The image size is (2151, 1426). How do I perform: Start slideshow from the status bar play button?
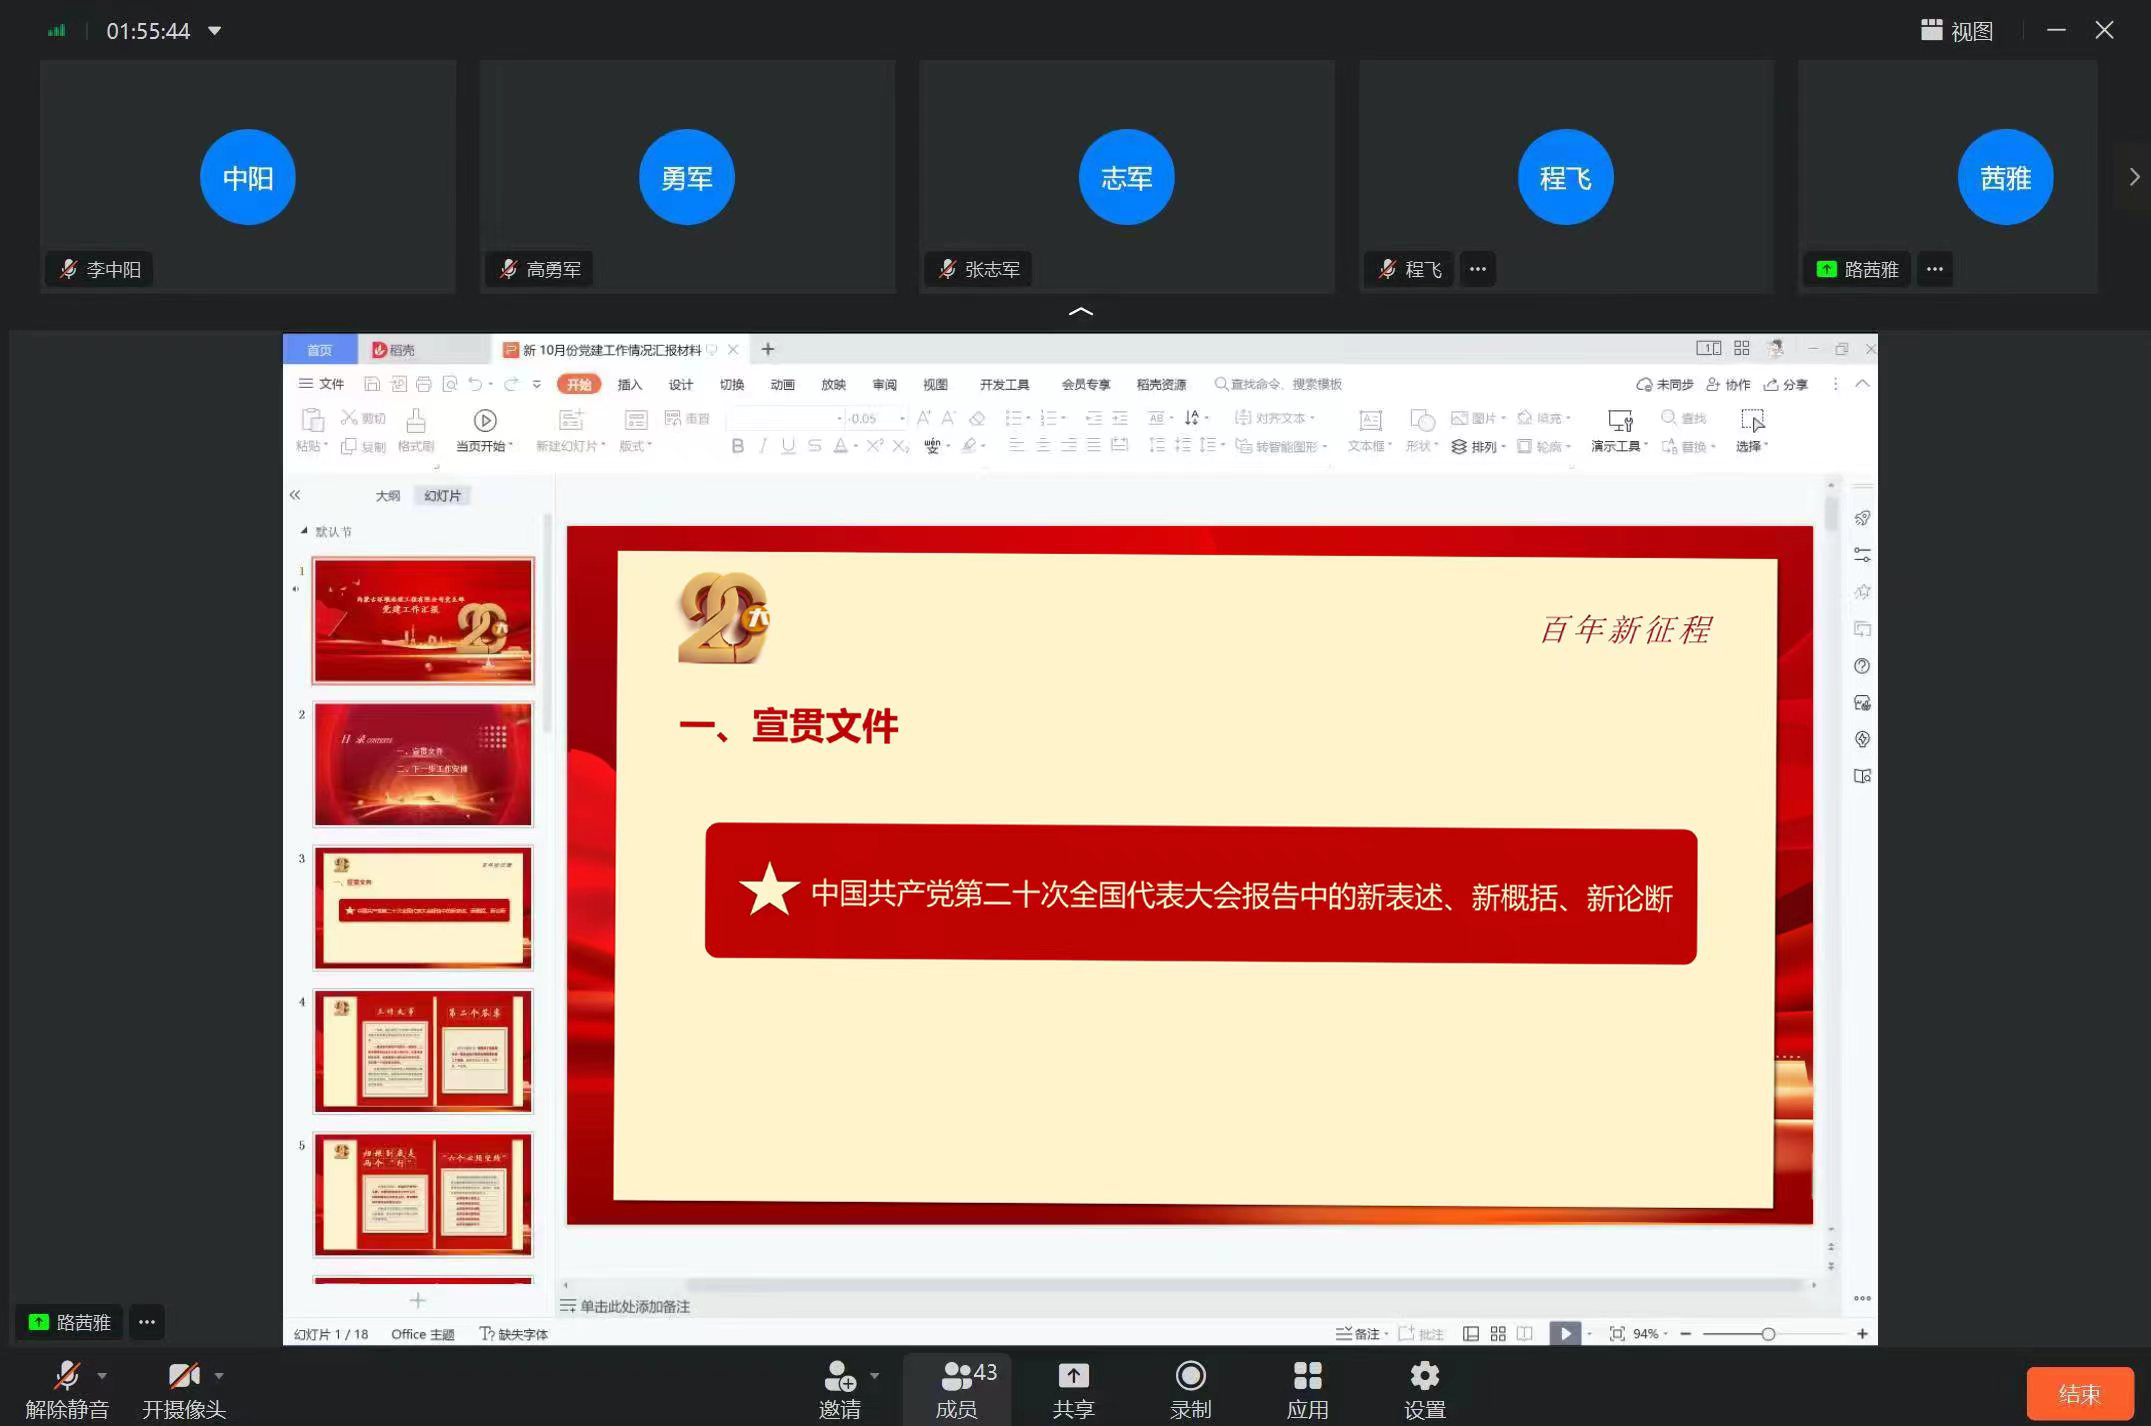(1565, 1333)
